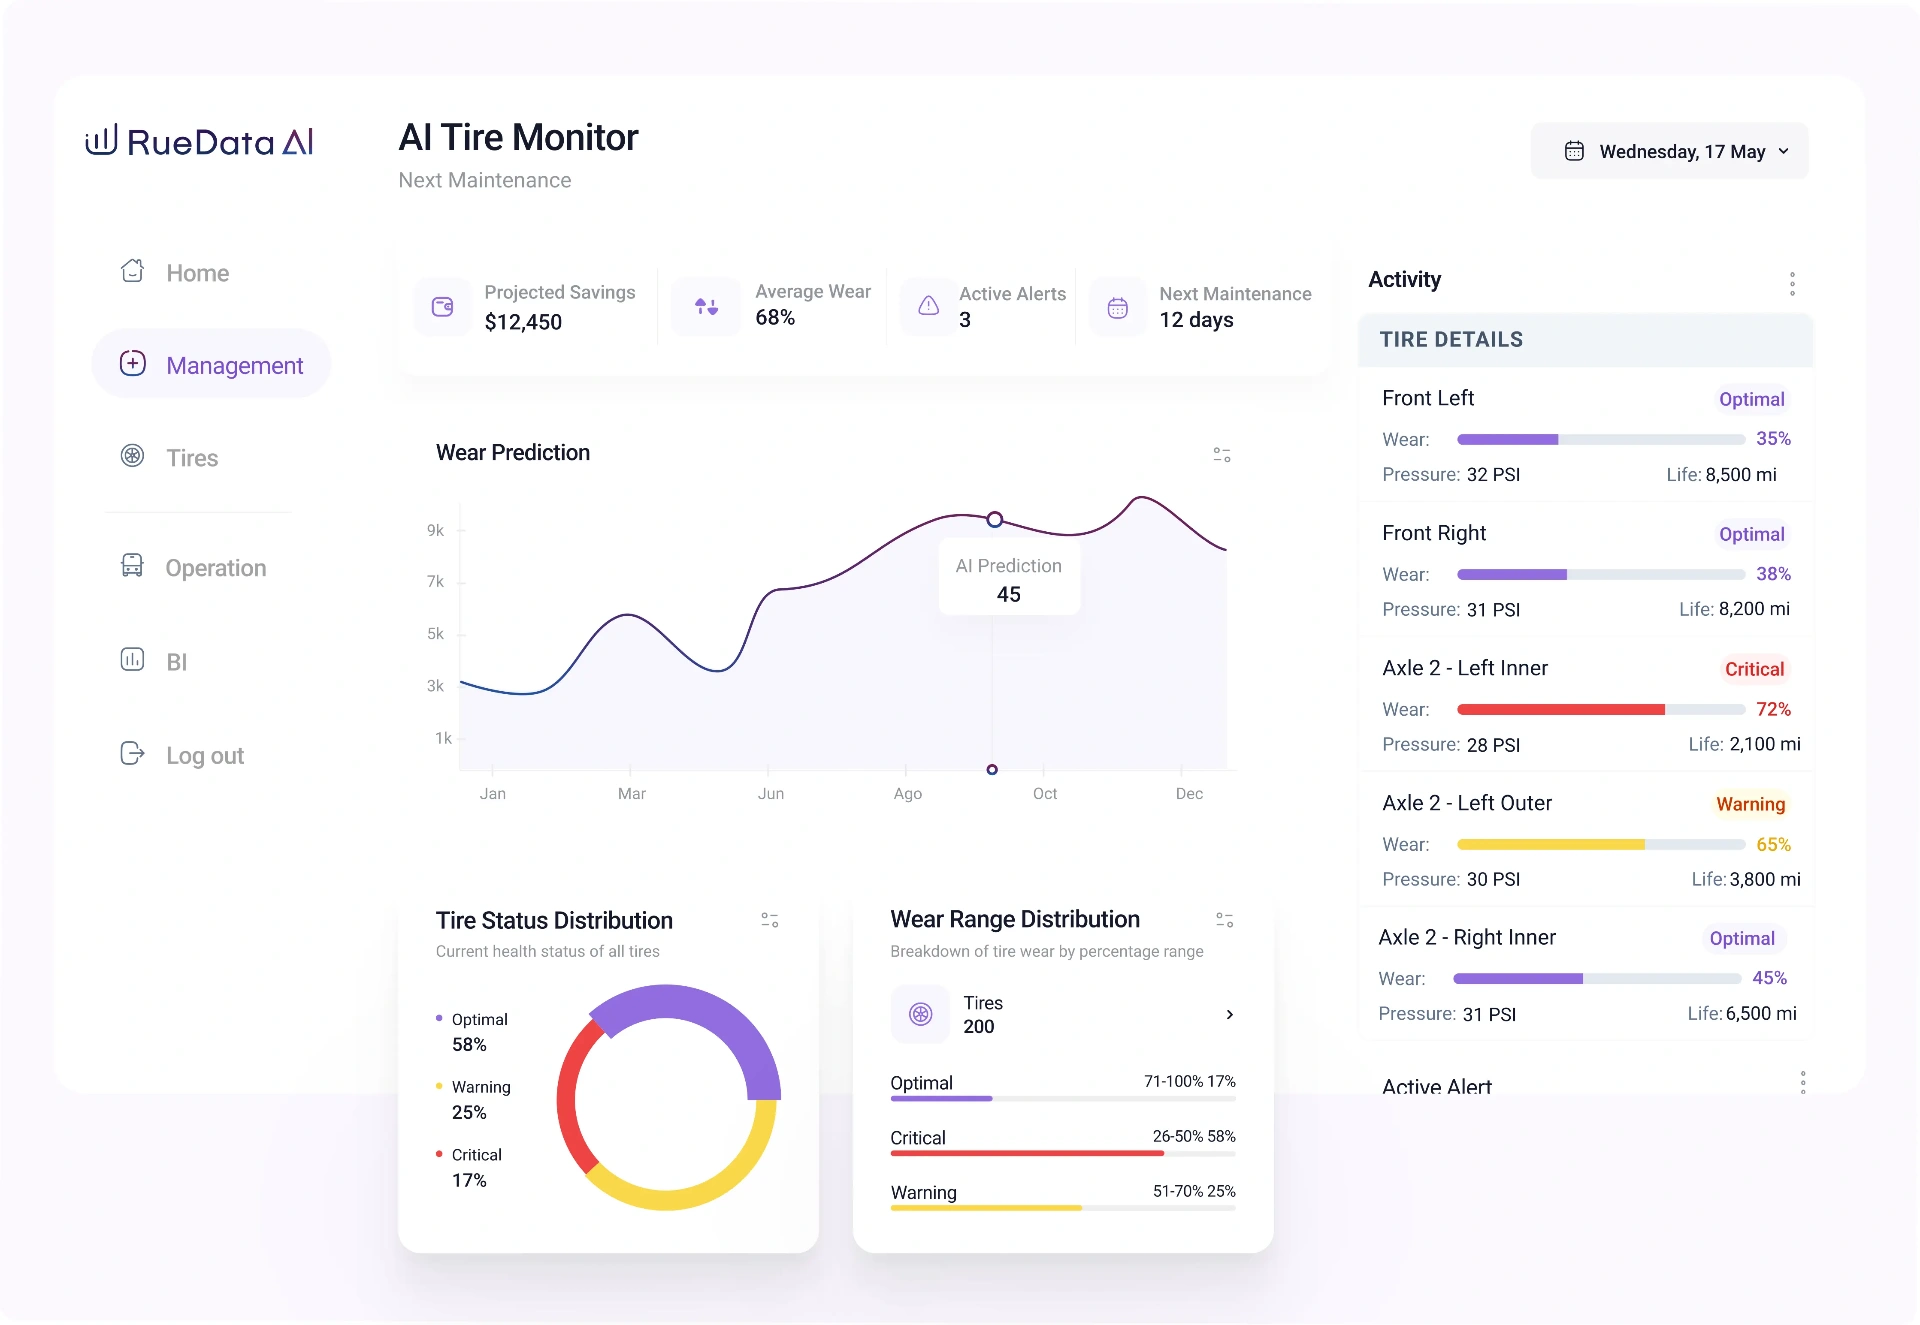Open the Wednesday, 17 May date dropdown
The width and height of the screenshot is (1920, 1325).
pyautogui.click(x=1670, y=151)
